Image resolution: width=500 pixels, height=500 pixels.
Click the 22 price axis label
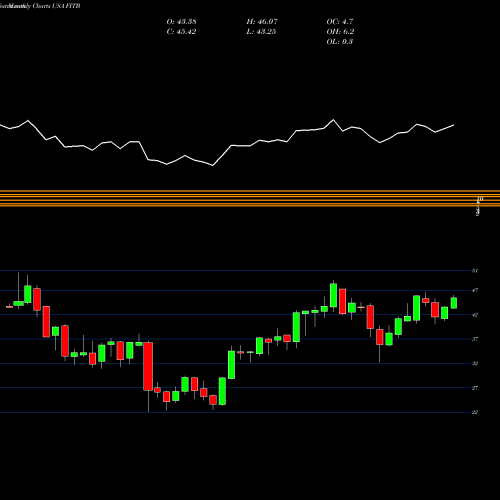coord(475,412)
